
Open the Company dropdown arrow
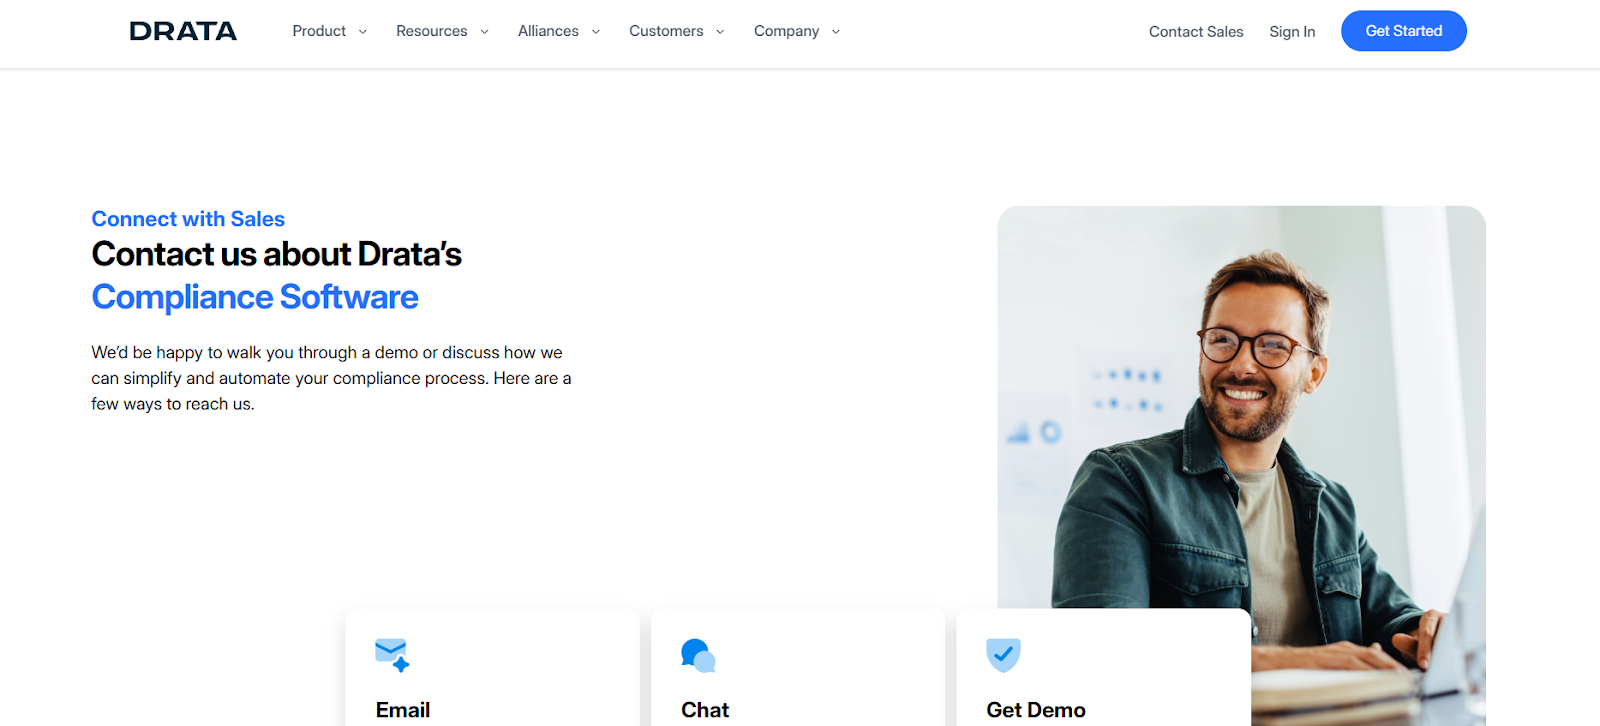pyautogui.click(x=836, y=32)
